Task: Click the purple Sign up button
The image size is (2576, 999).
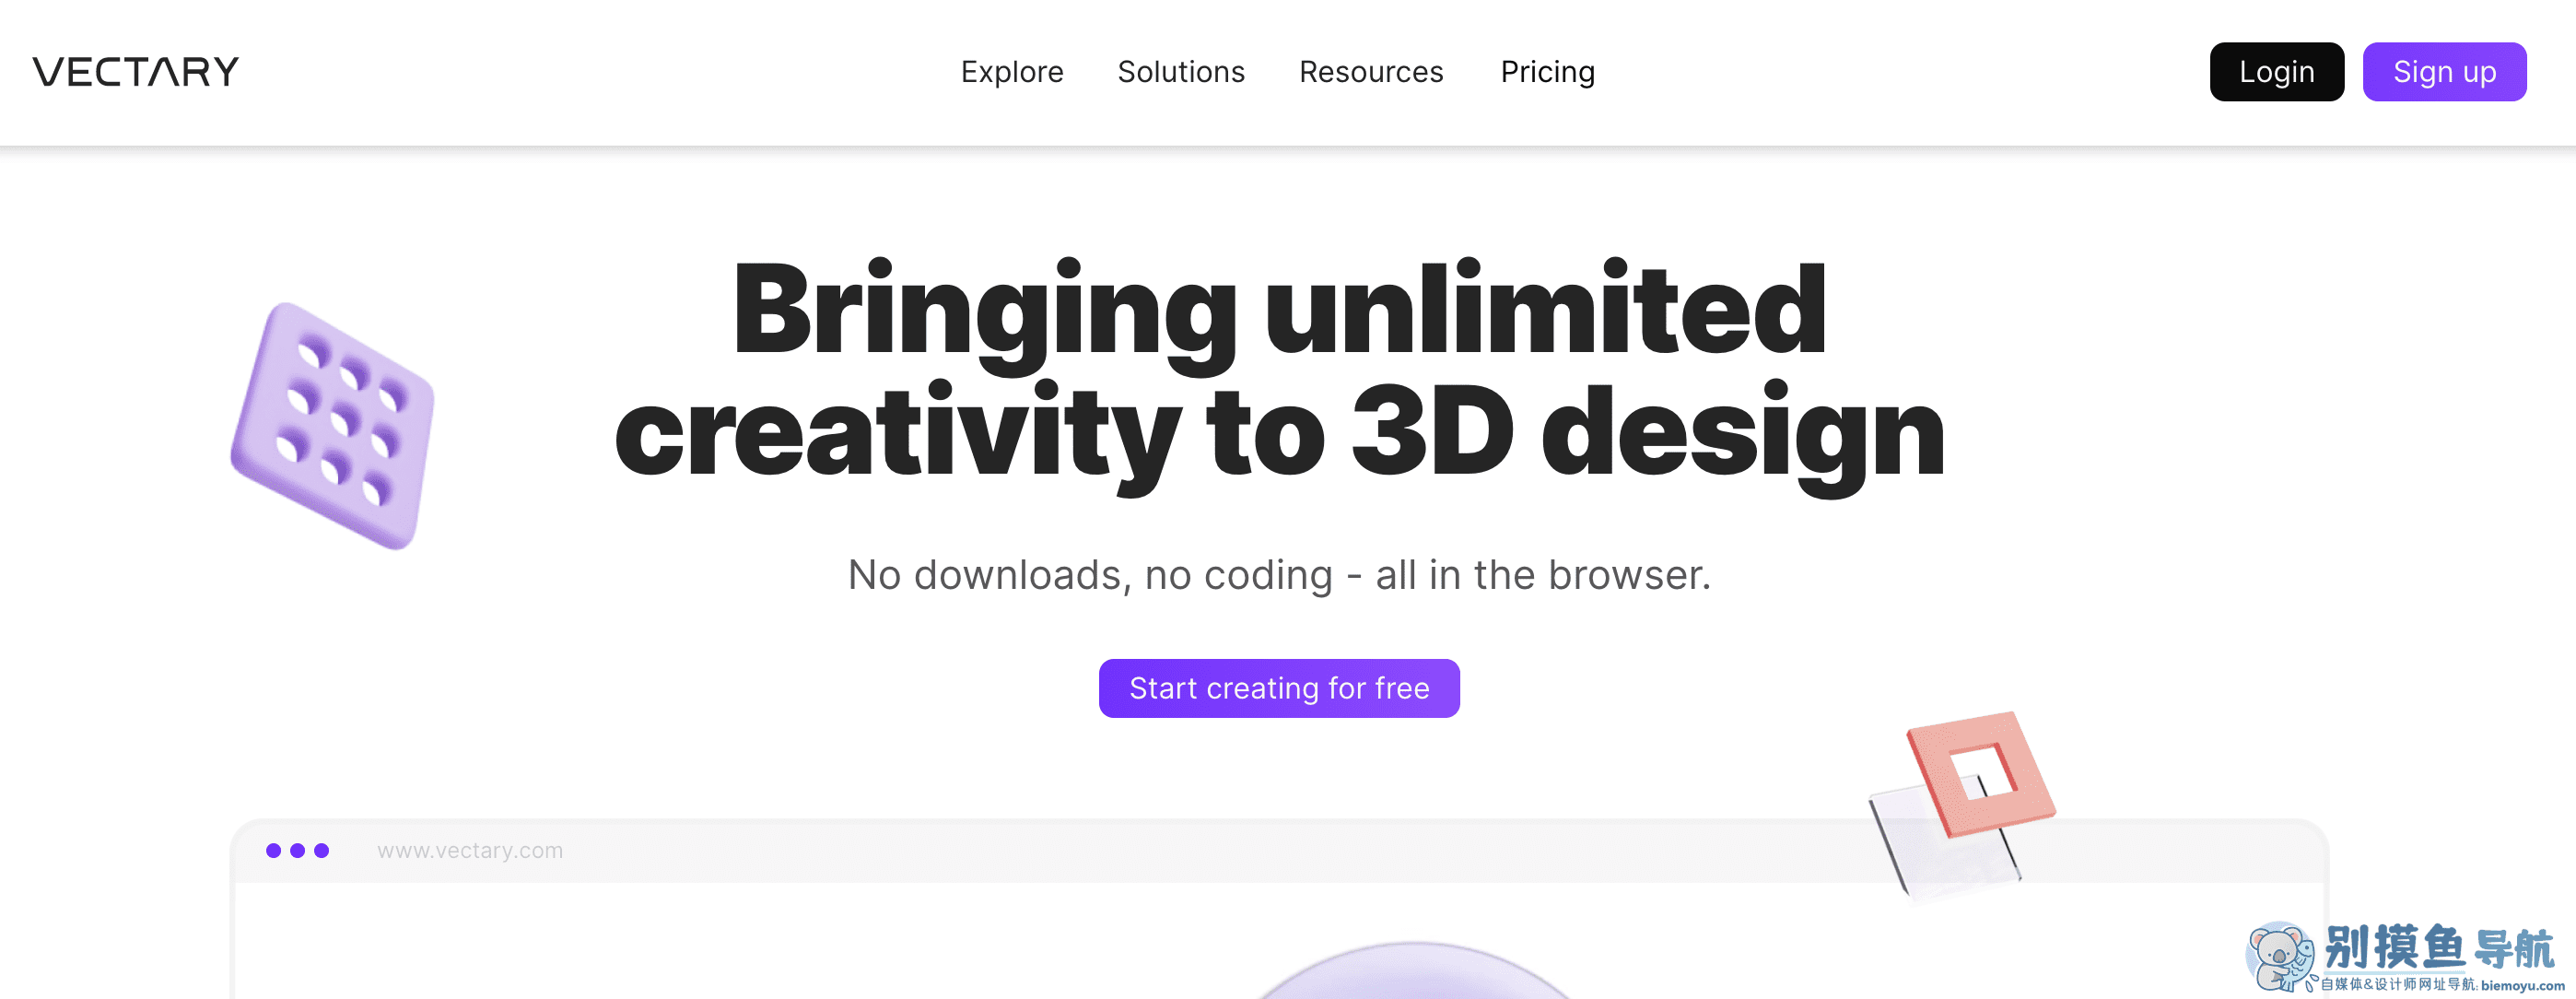Action: (x=2443, y=72)
